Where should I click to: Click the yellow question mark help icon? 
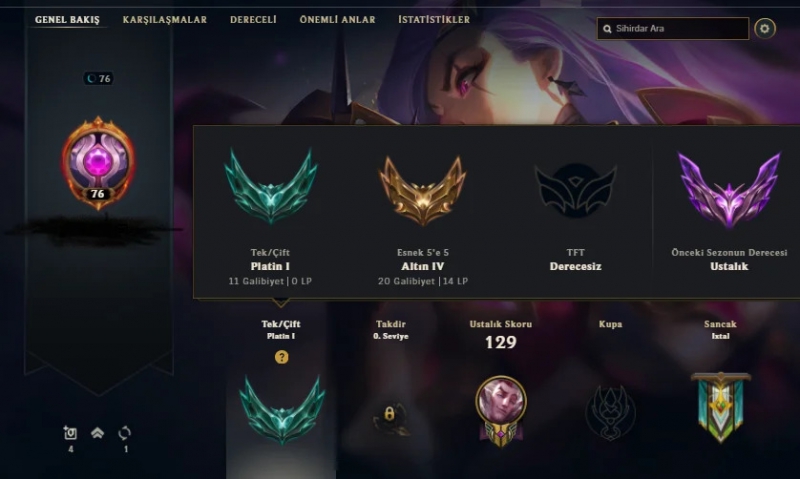pos(281,357)
